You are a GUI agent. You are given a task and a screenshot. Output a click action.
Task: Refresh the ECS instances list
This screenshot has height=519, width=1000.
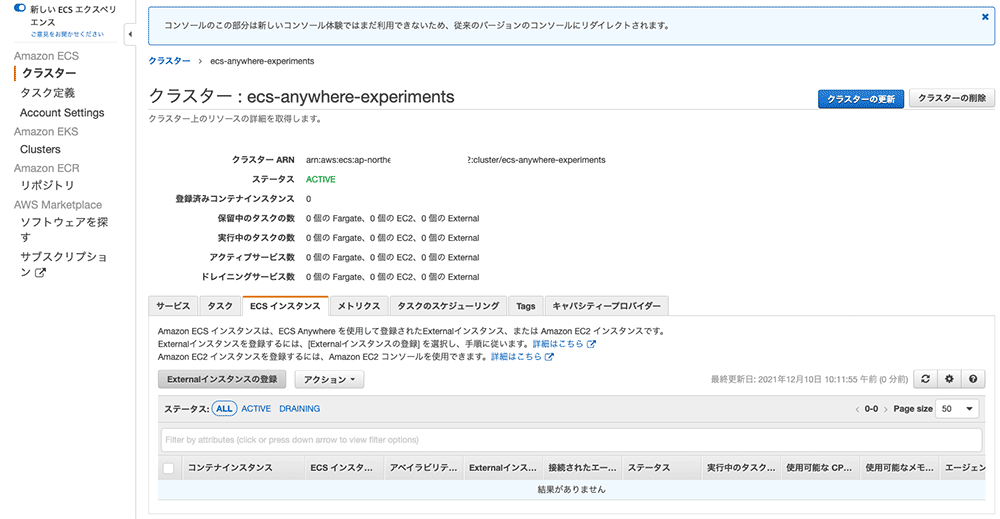(925, 379)
